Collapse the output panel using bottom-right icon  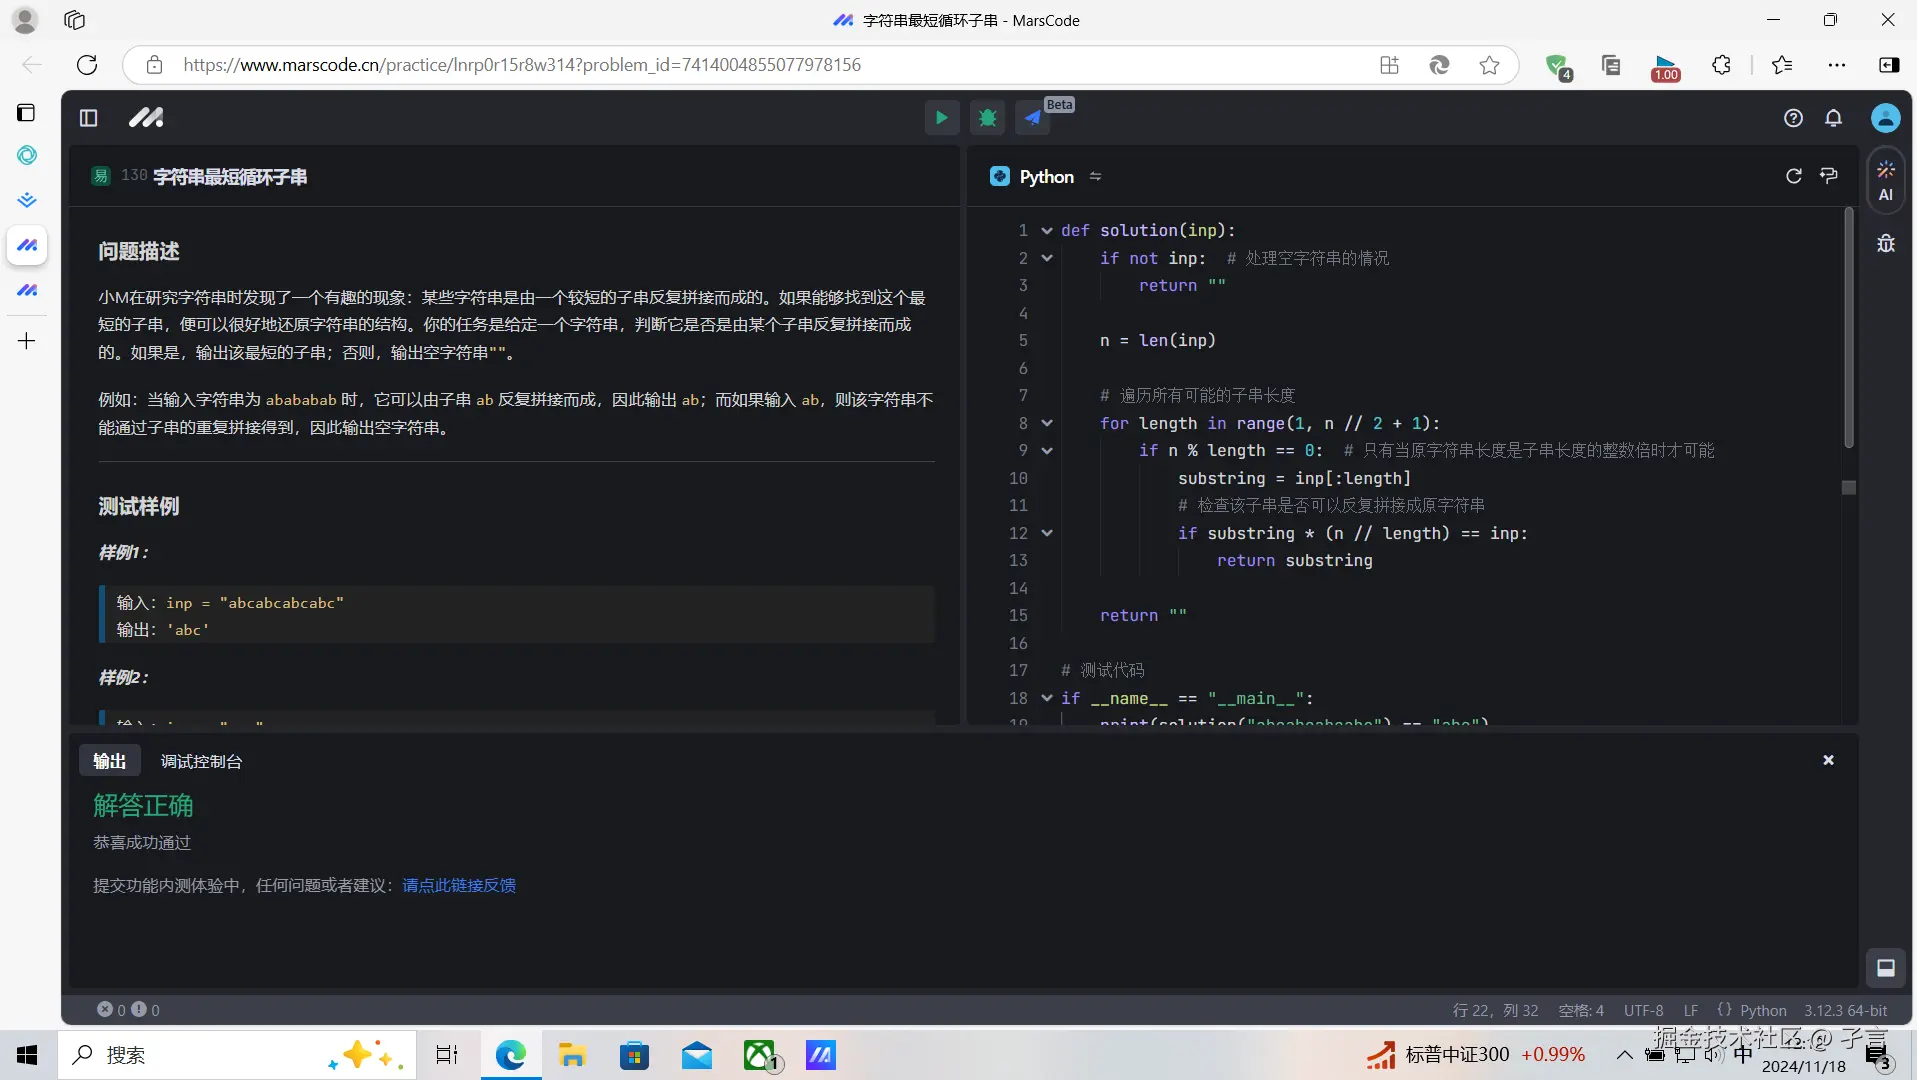tap(1885, 967)
